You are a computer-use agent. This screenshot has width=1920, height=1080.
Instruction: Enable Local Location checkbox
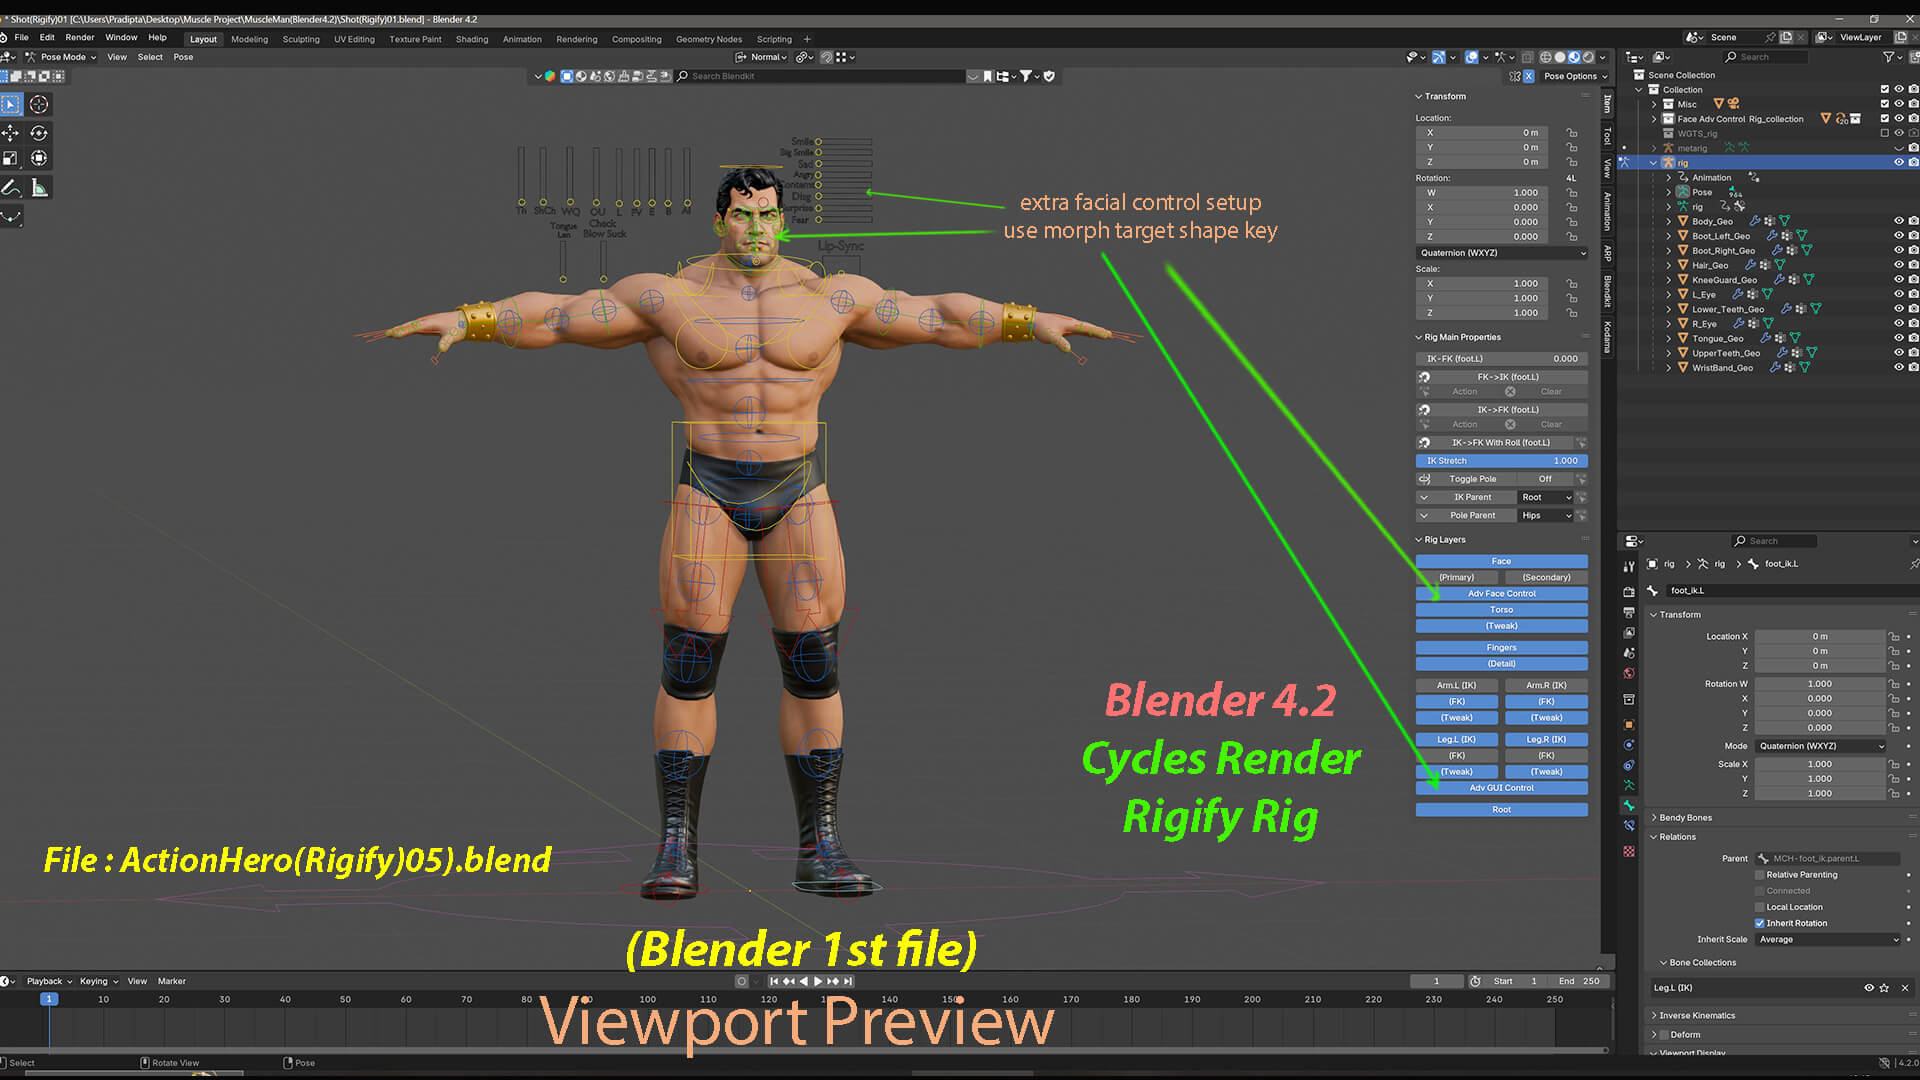[x=1760, y=907]
